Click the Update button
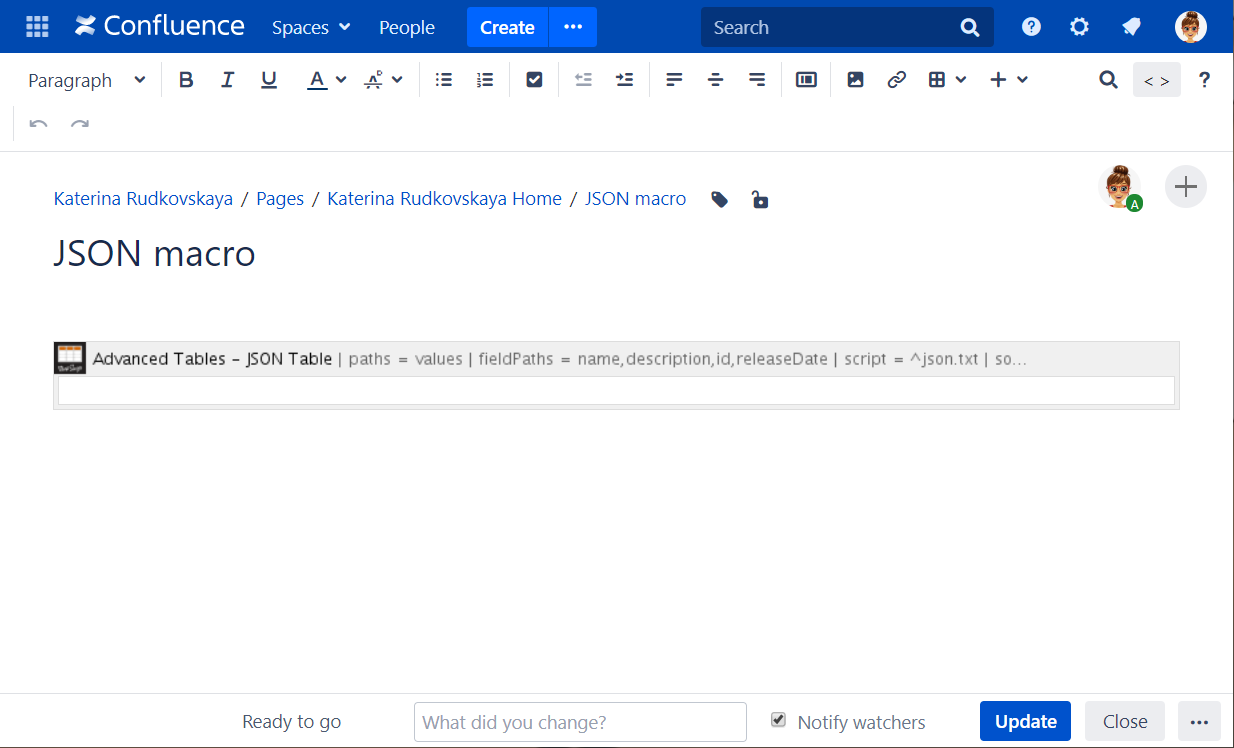The height and width of the screenshot is (748, 1234). [x=1025, y=721]
